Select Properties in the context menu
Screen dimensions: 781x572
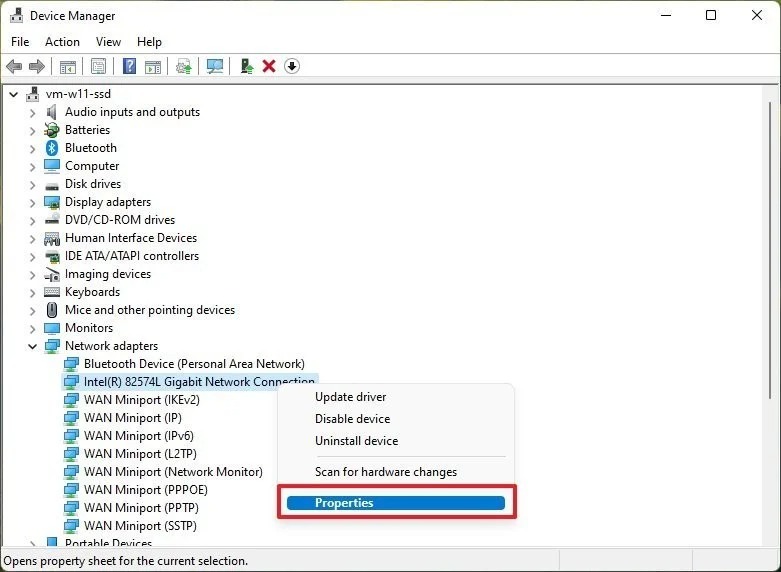click(x=396, y=503)
